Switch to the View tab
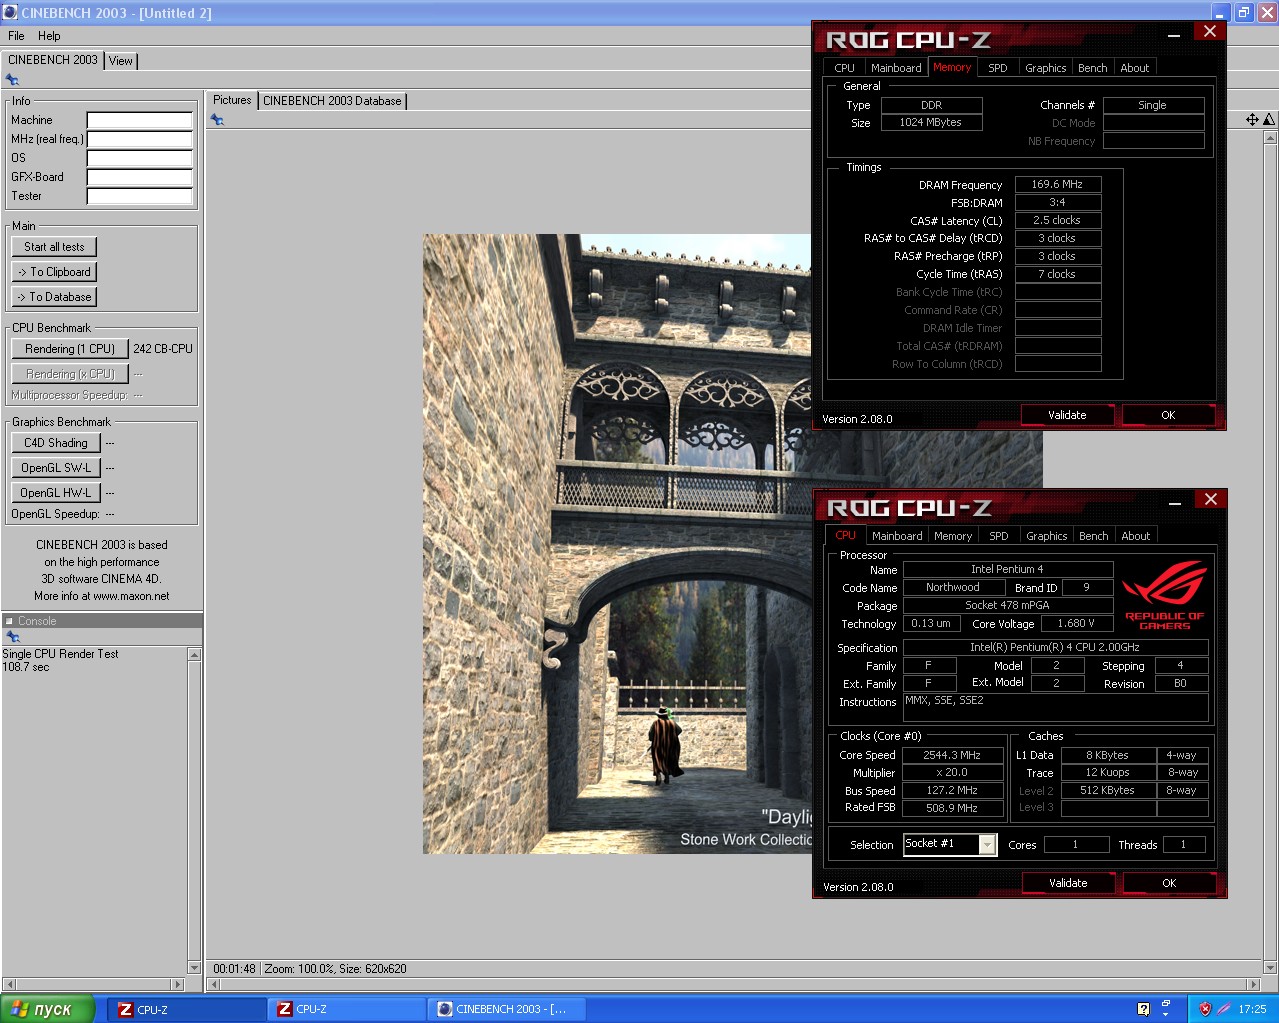 point(120,61)
